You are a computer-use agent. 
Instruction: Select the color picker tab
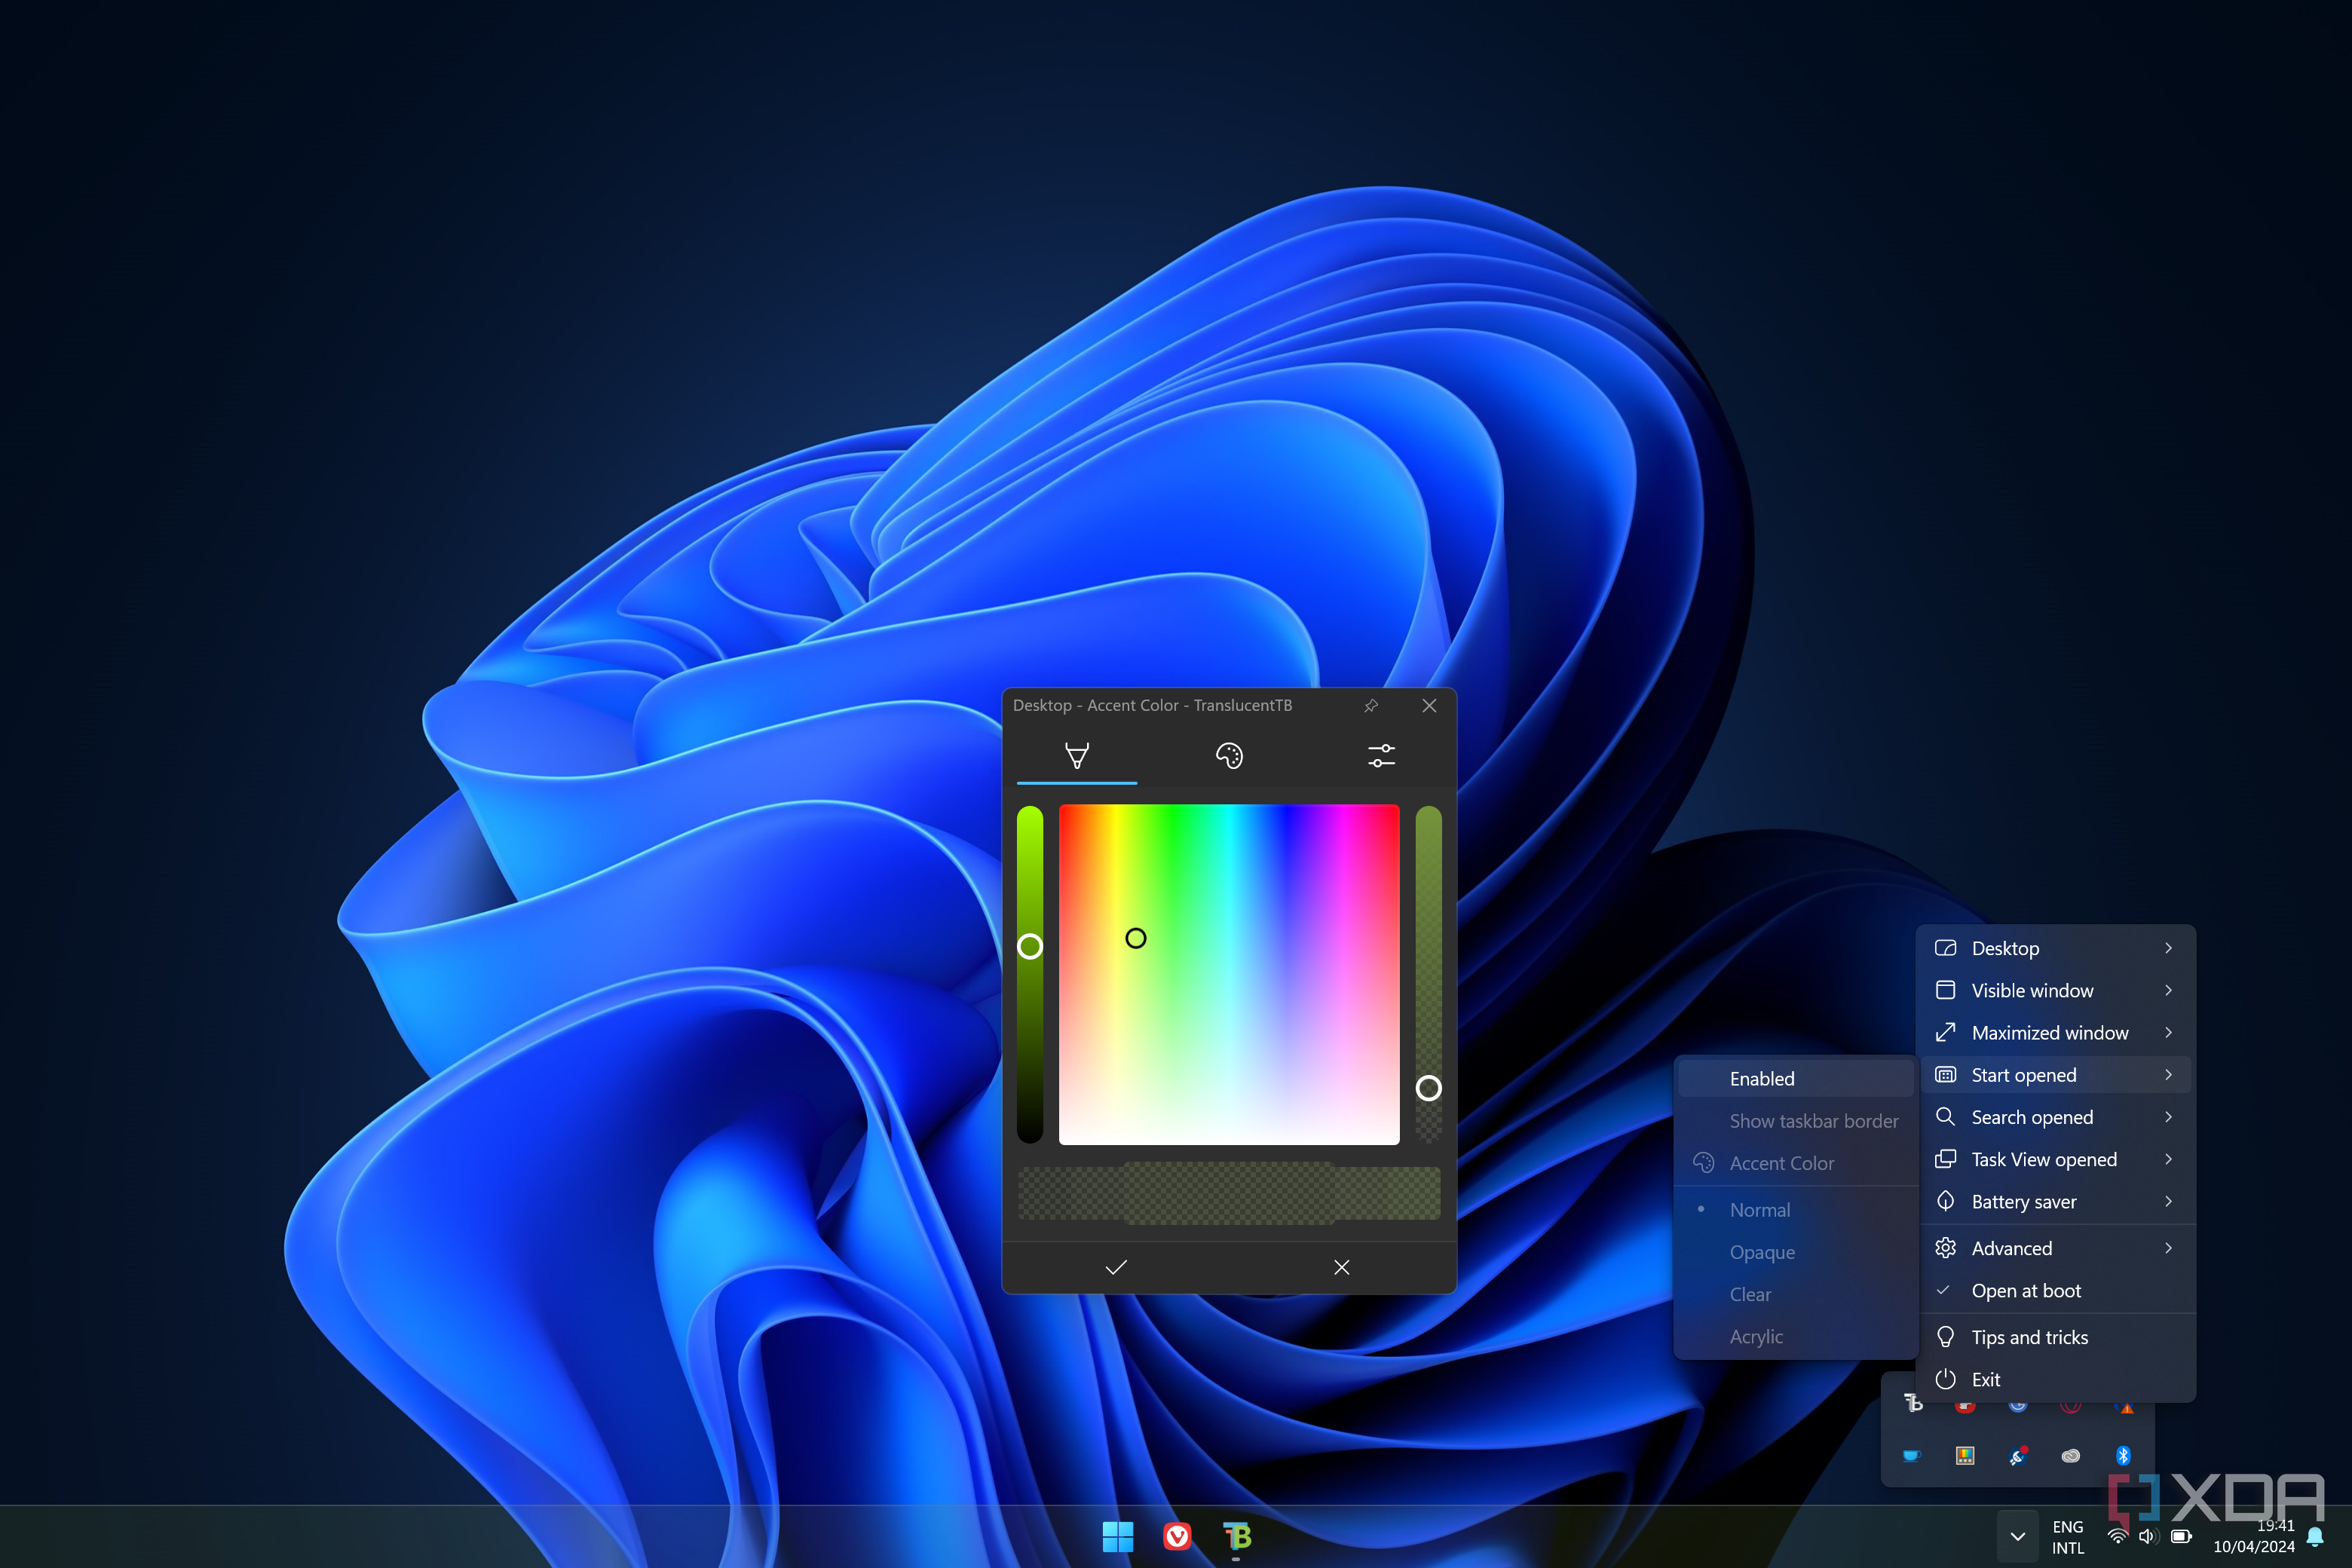(x=1077, y=756)
